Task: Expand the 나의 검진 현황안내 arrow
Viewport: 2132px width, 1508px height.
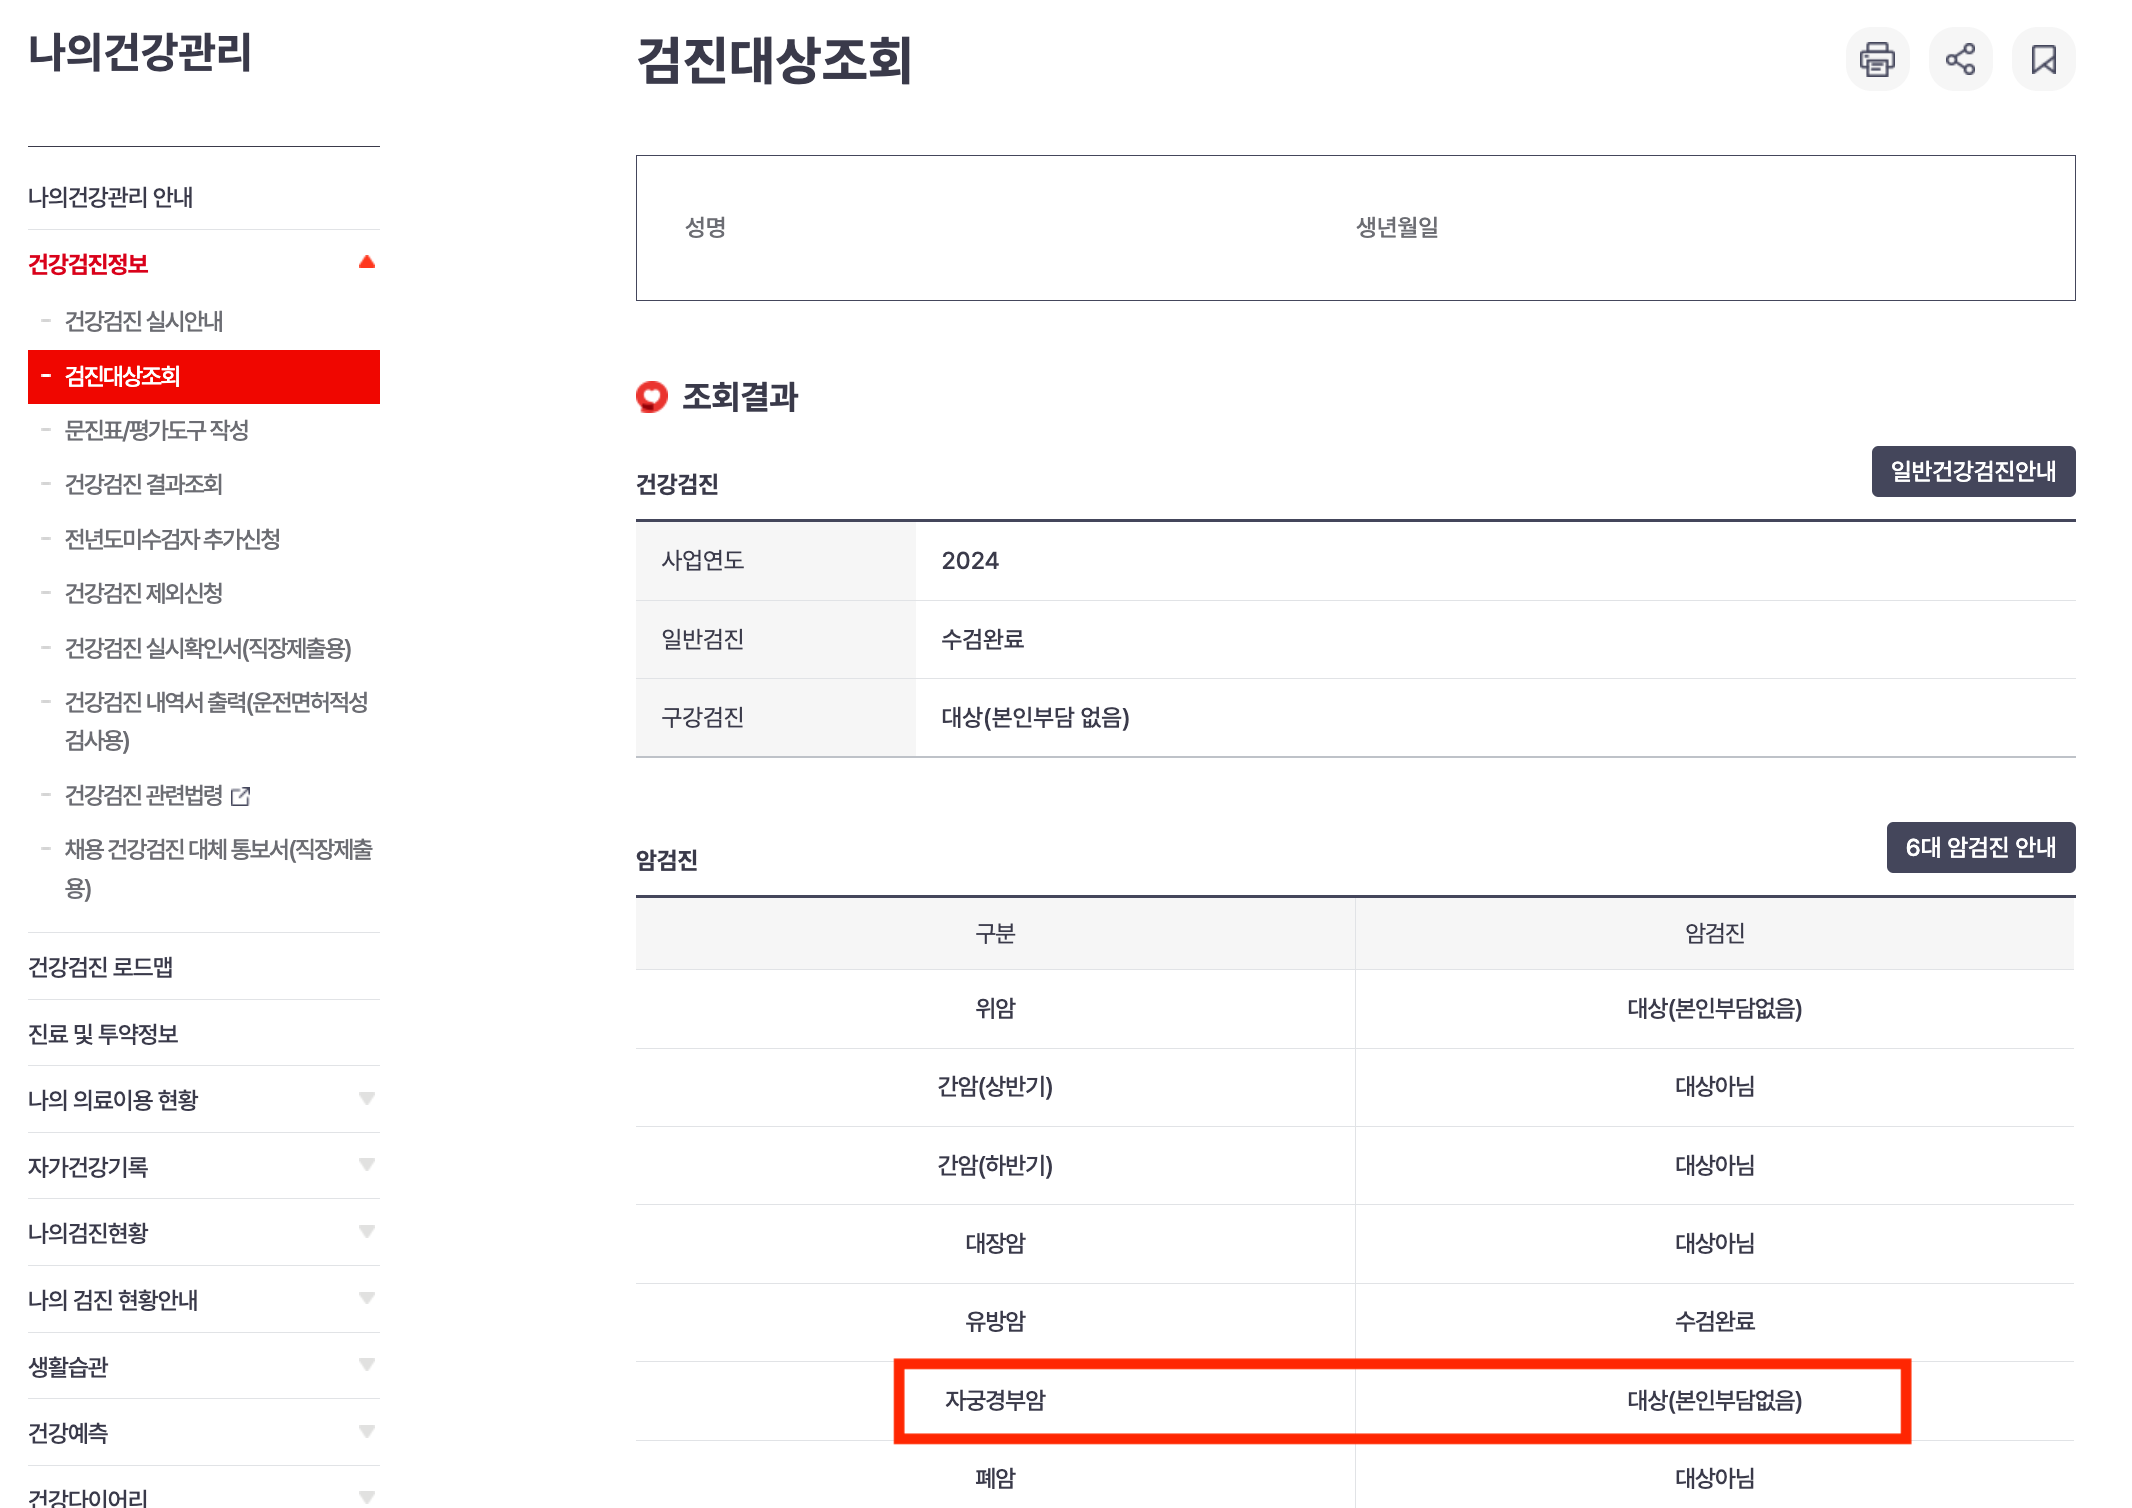Action: coord(367,1298)
